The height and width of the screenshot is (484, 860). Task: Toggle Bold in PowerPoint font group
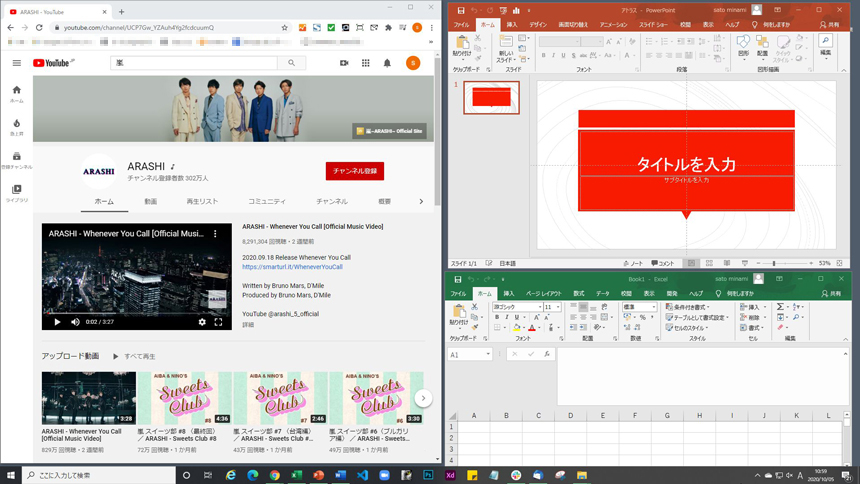(x=544, y=55)
